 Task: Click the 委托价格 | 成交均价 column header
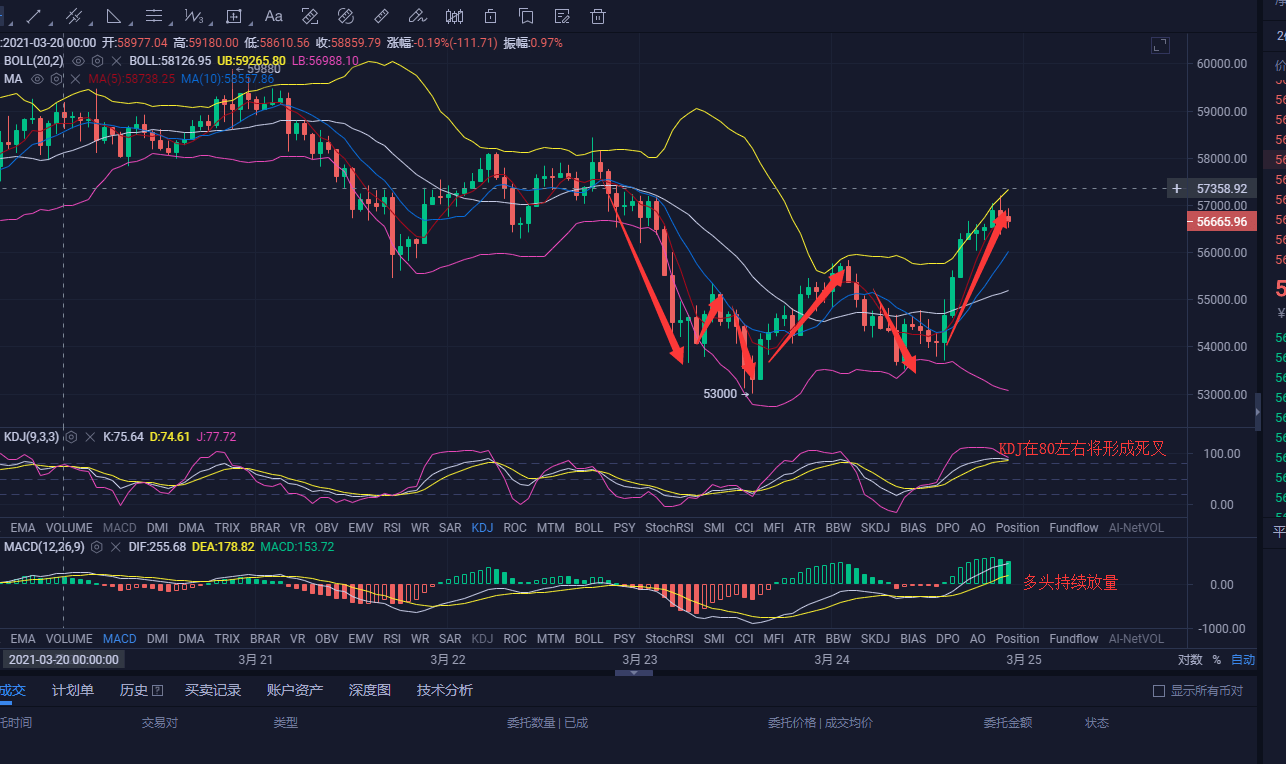click(x=820, y=722)
